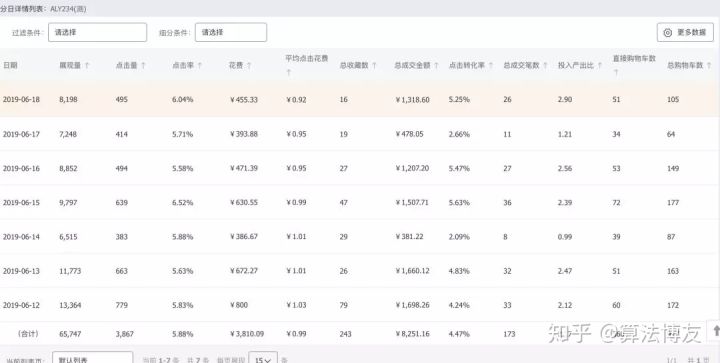This screenshot has height=363, width=720.
Task: Click the 更多数据 button
Action: click(685, 33)
